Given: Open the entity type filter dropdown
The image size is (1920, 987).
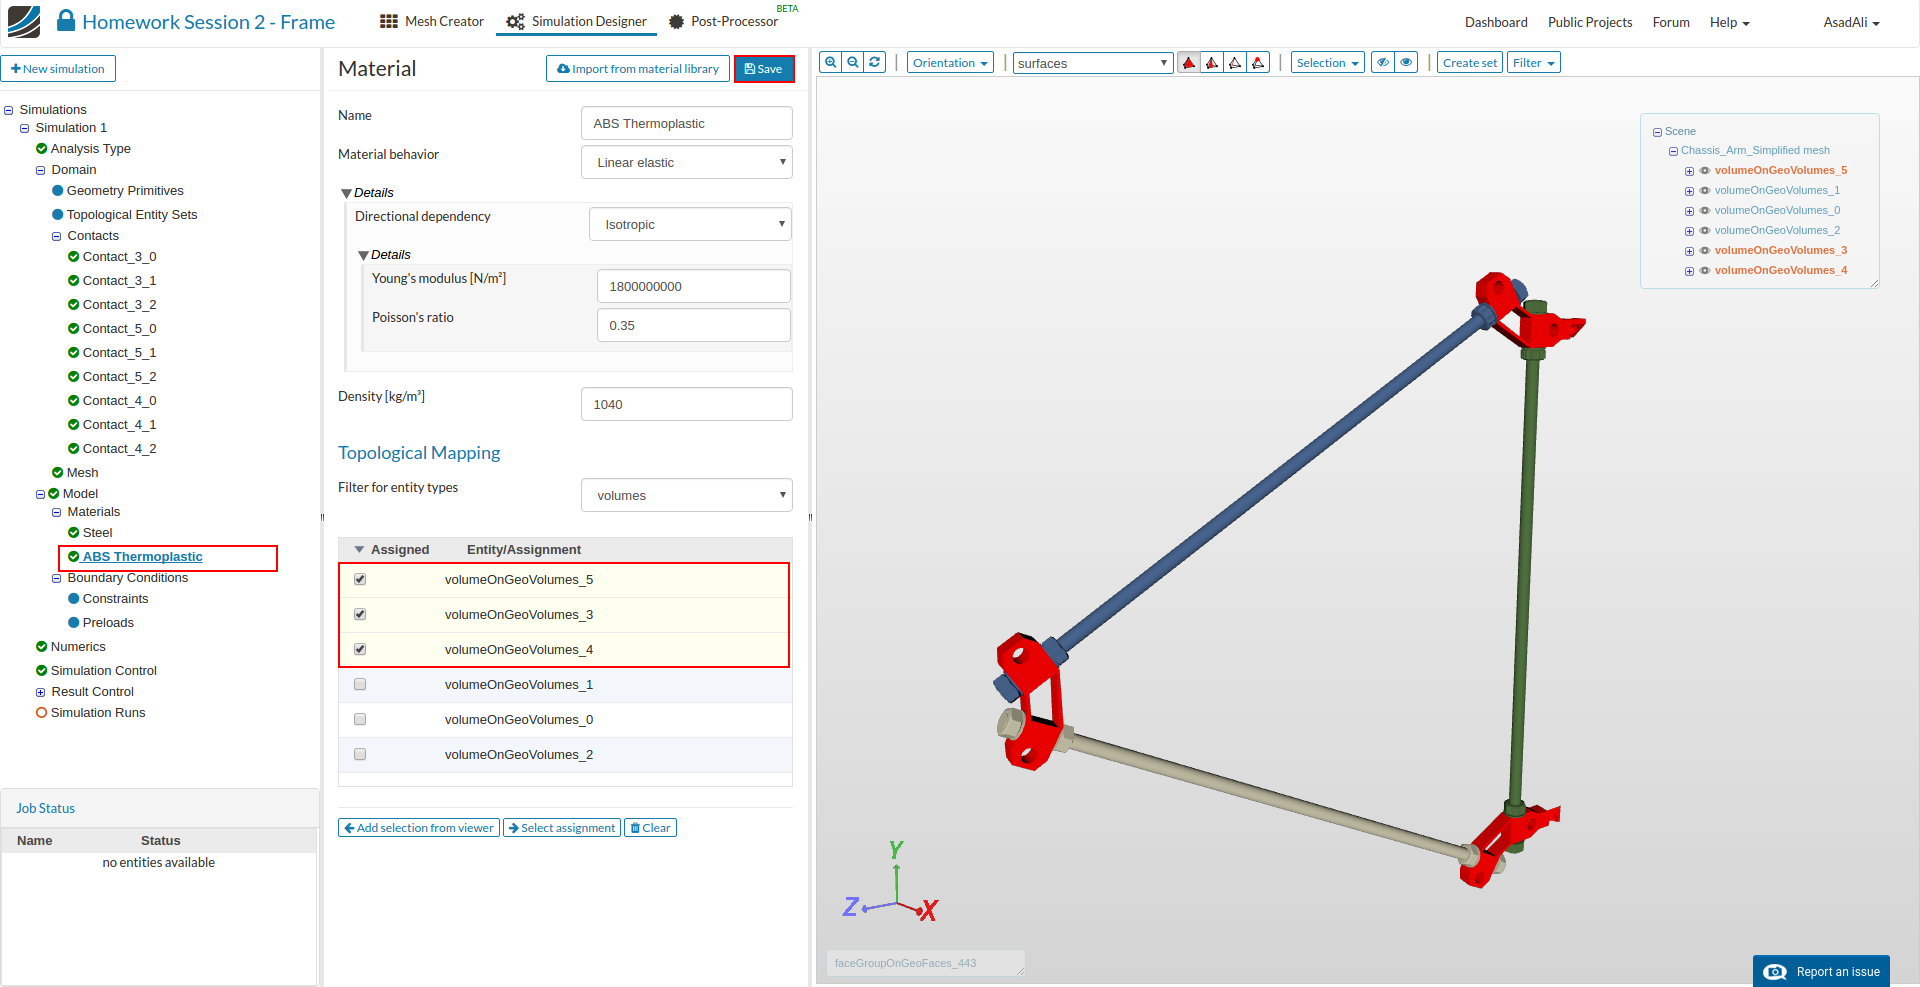Looking at the screenshot, I should pyautogui.click(x=687, y=495).
